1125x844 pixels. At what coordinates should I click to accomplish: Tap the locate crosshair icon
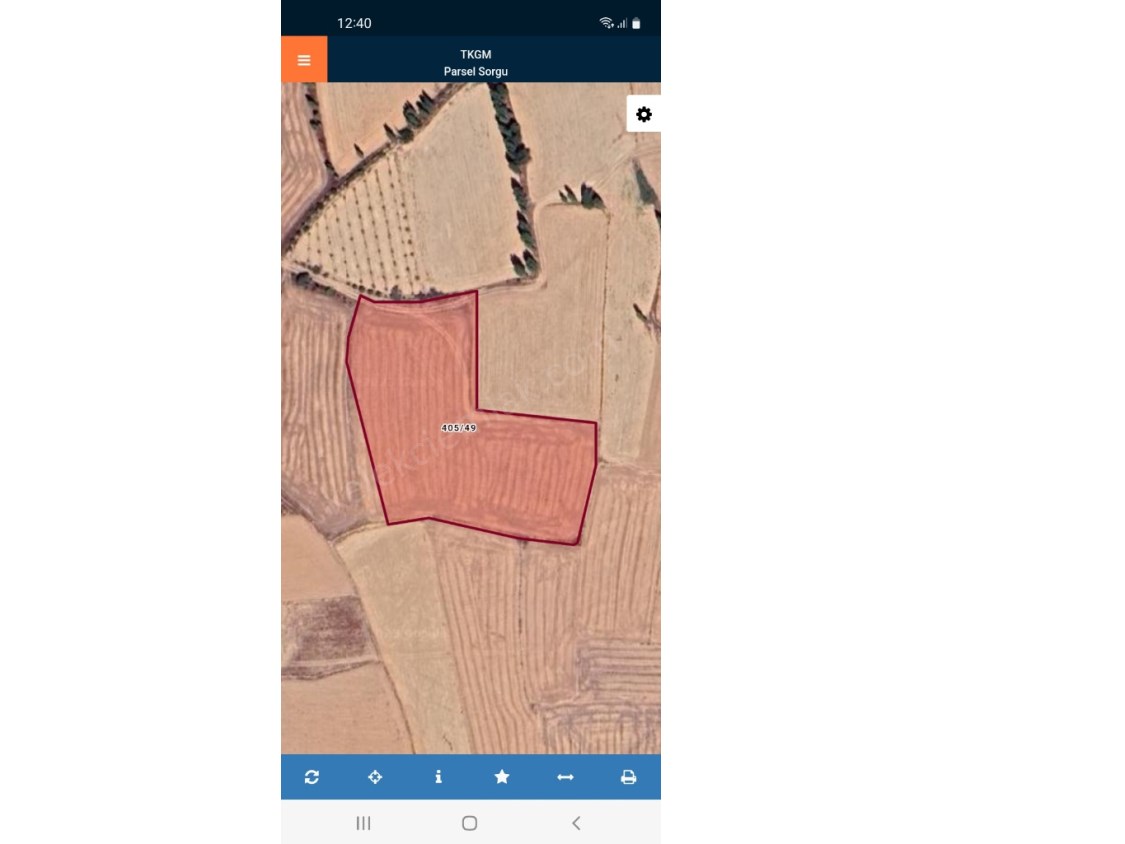pos(375,777)
